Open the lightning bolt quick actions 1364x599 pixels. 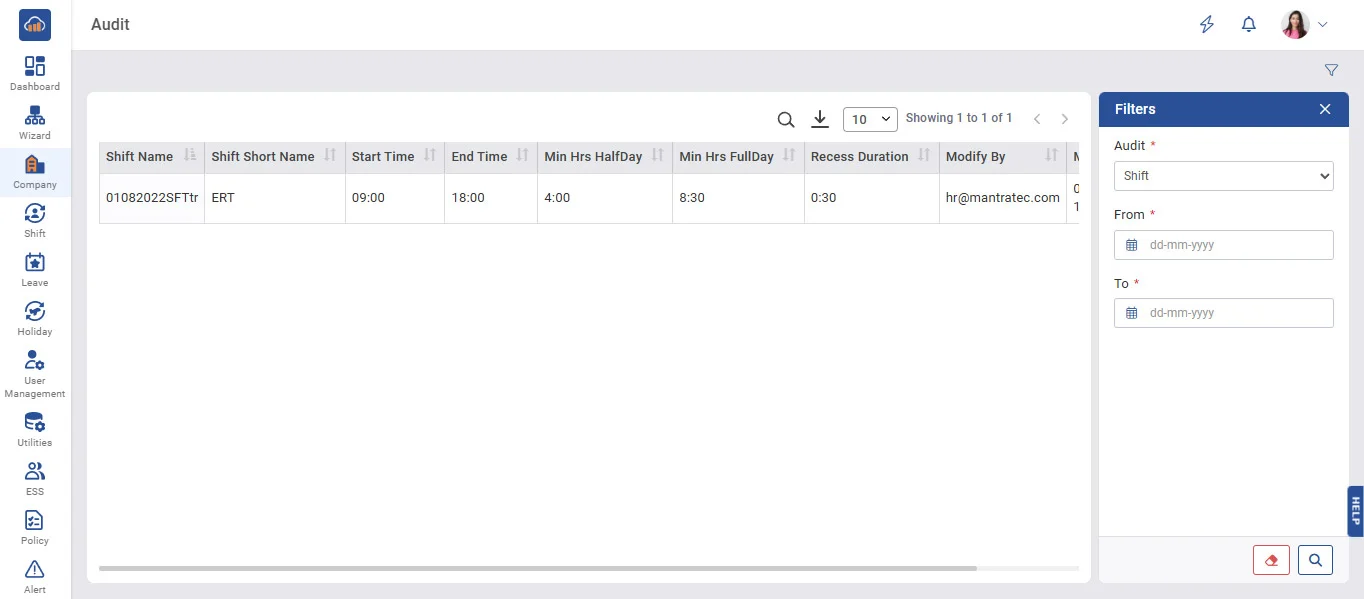tap(1207, 25)
